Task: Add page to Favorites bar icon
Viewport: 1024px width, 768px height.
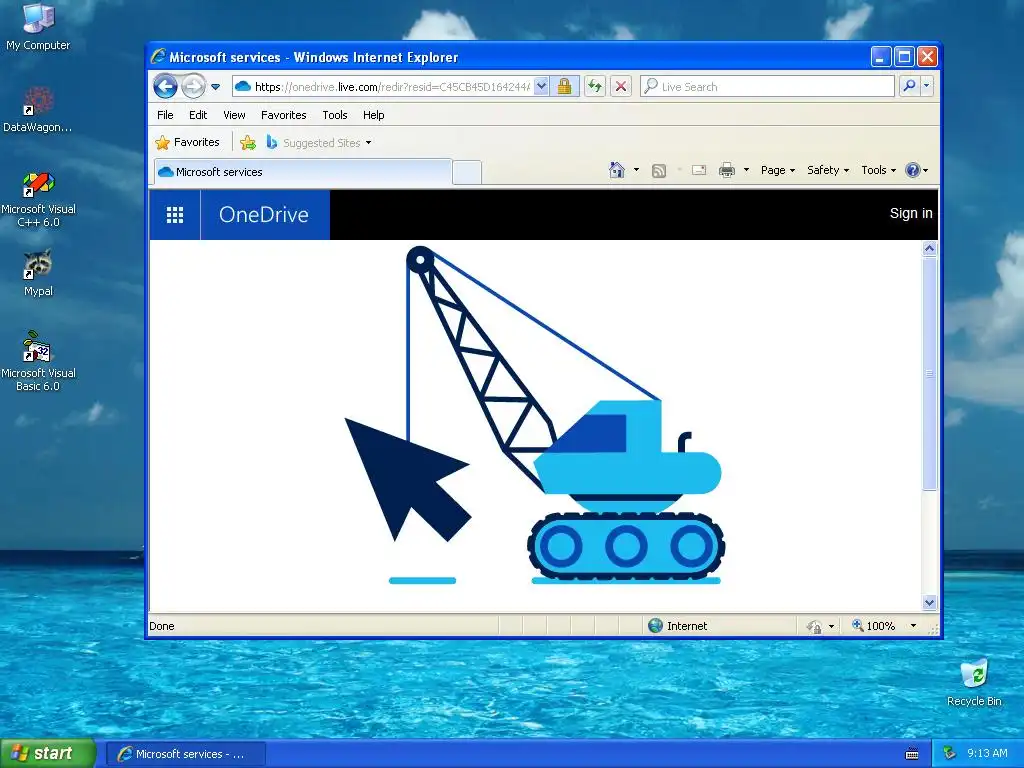Action: 248,142
